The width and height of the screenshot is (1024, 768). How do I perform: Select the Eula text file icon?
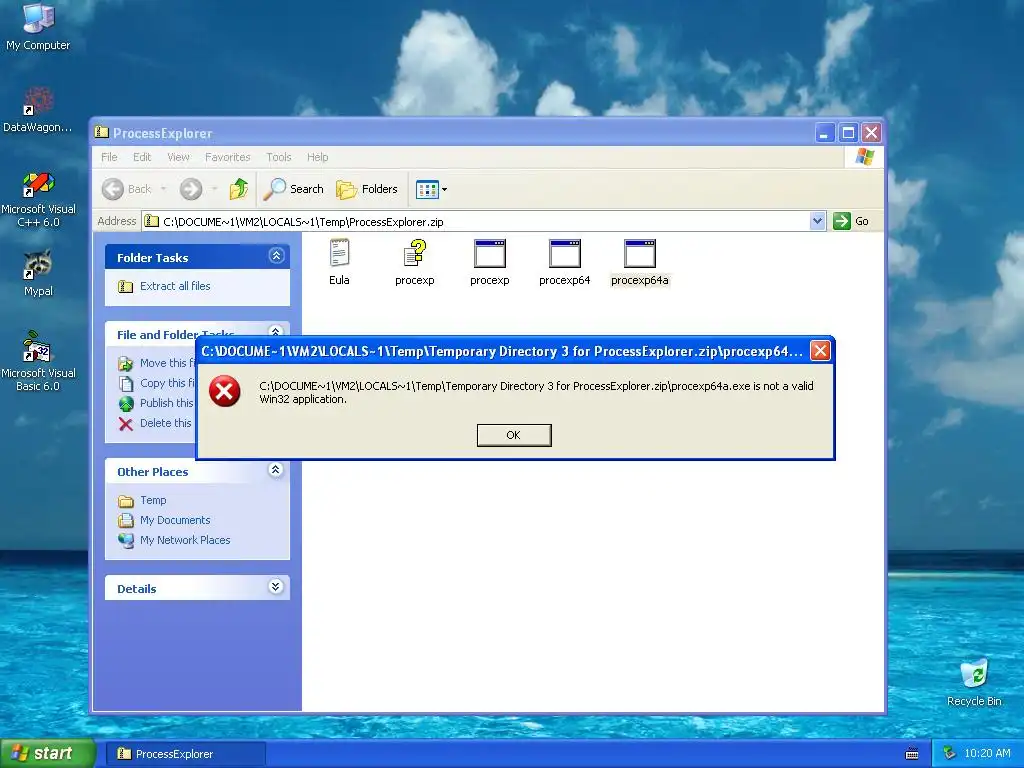(339, 262)
